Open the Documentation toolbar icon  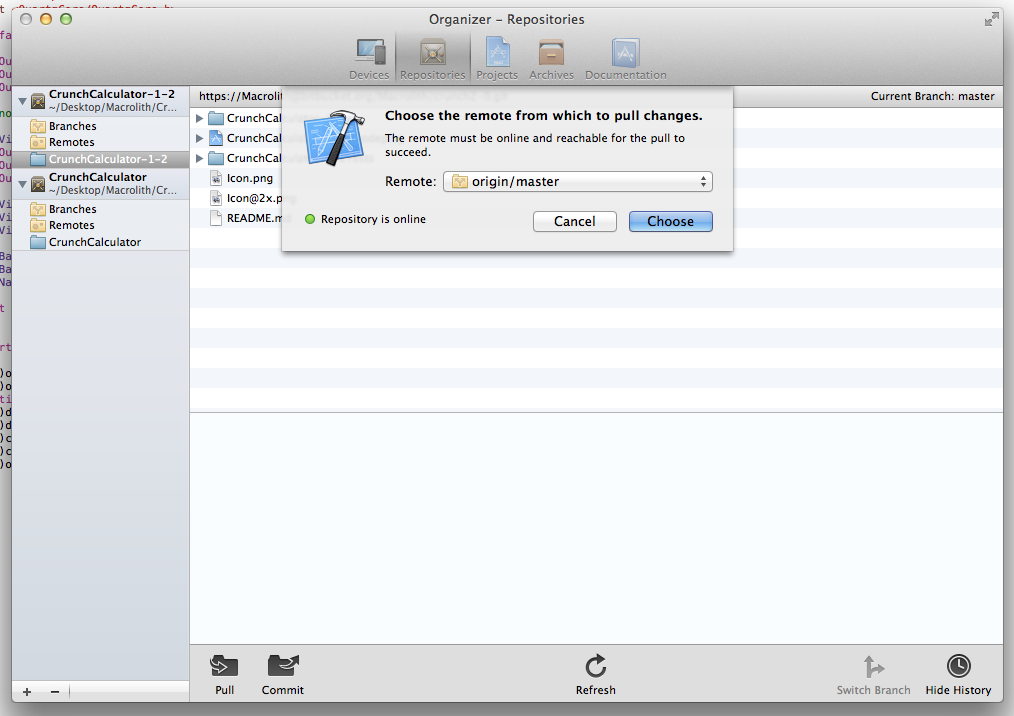click(x=625, y=59)
